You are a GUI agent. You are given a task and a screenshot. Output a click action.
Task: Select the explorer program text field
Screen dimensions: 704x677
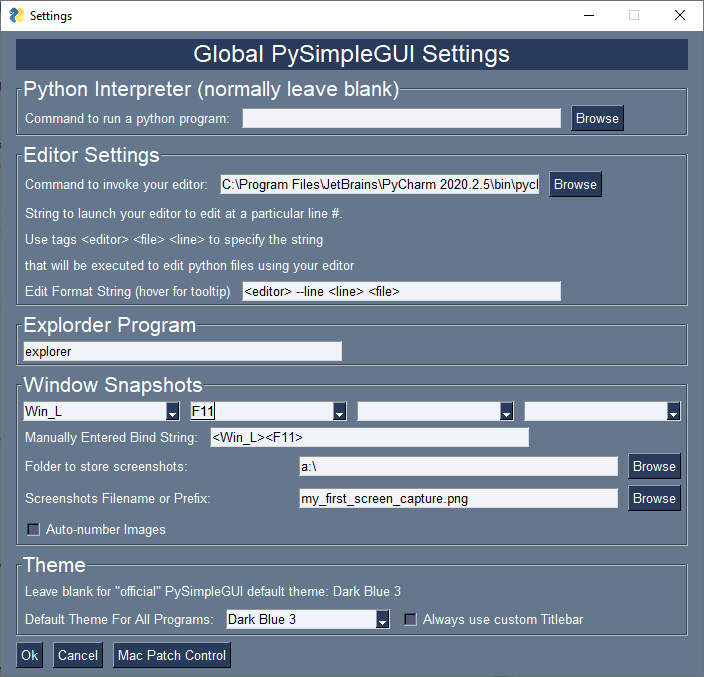point(182,352)
